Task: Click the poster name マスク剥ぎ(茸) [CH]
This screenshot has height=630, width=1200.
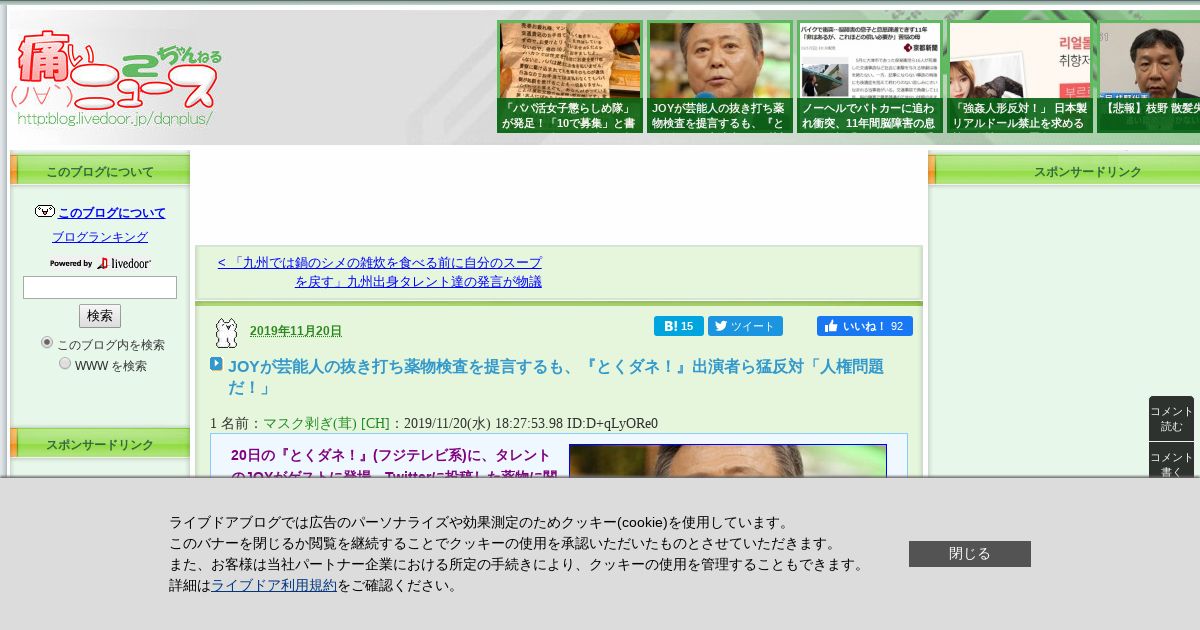Action: tap(326, 423)
